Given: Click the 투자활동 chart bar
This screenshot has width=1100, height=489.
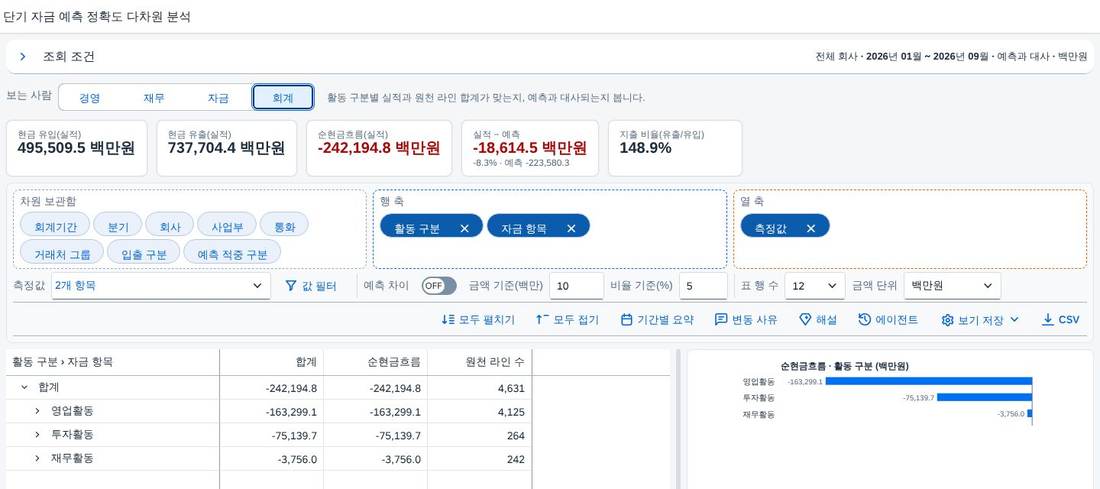Looking at the screenshot, I should click(984, 398).
